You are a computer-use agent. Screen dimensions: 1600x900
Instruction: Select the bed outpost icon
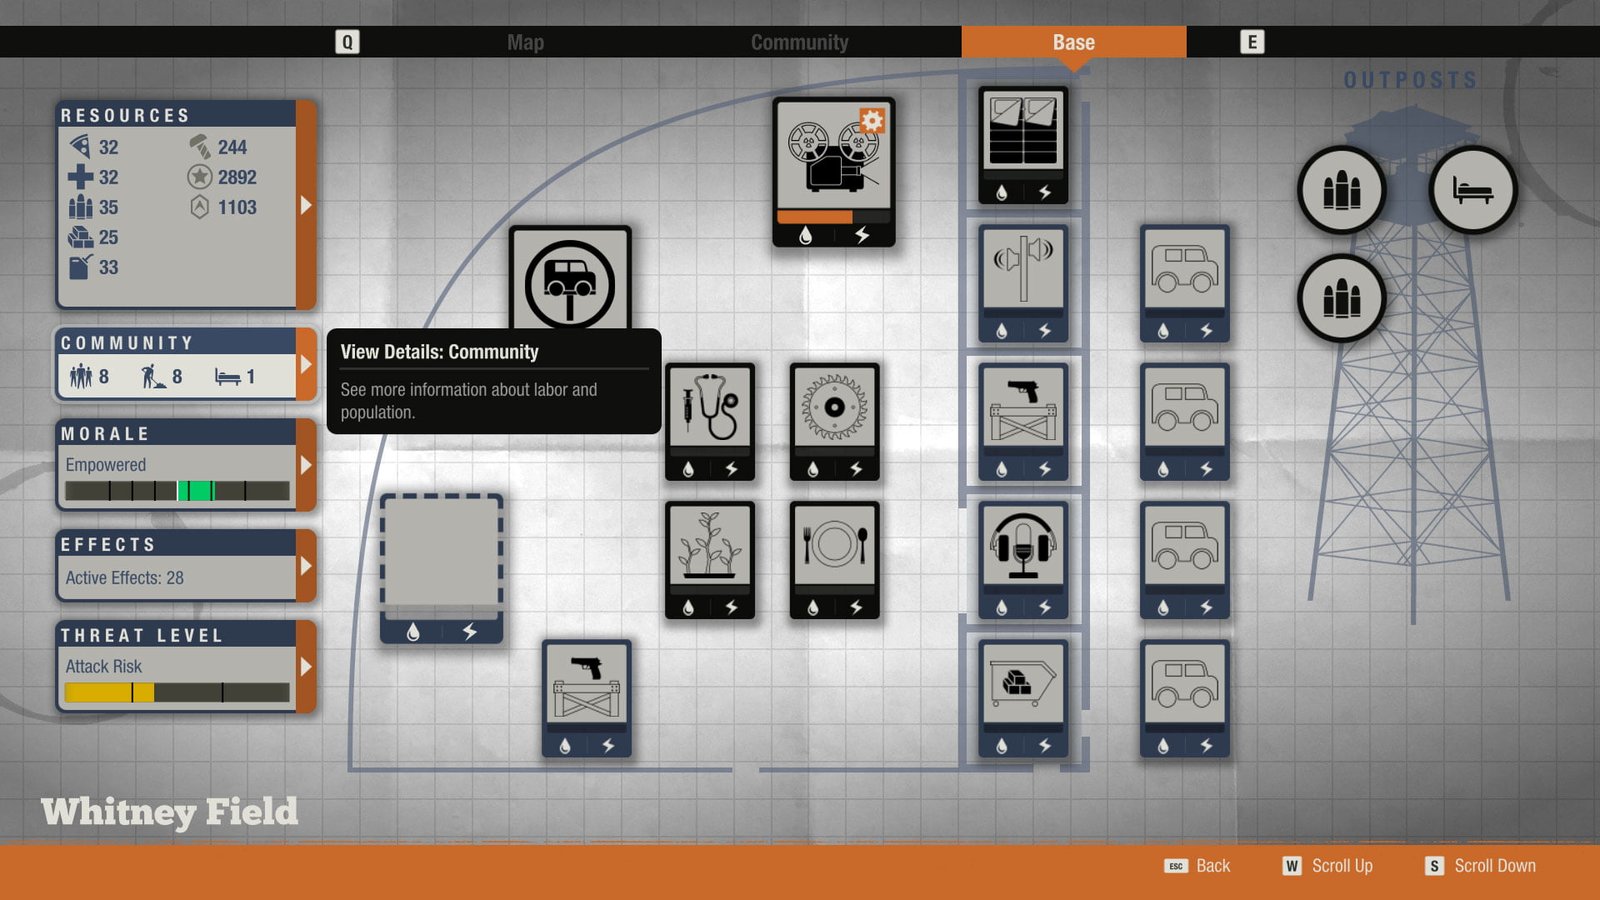[1472, 190]
